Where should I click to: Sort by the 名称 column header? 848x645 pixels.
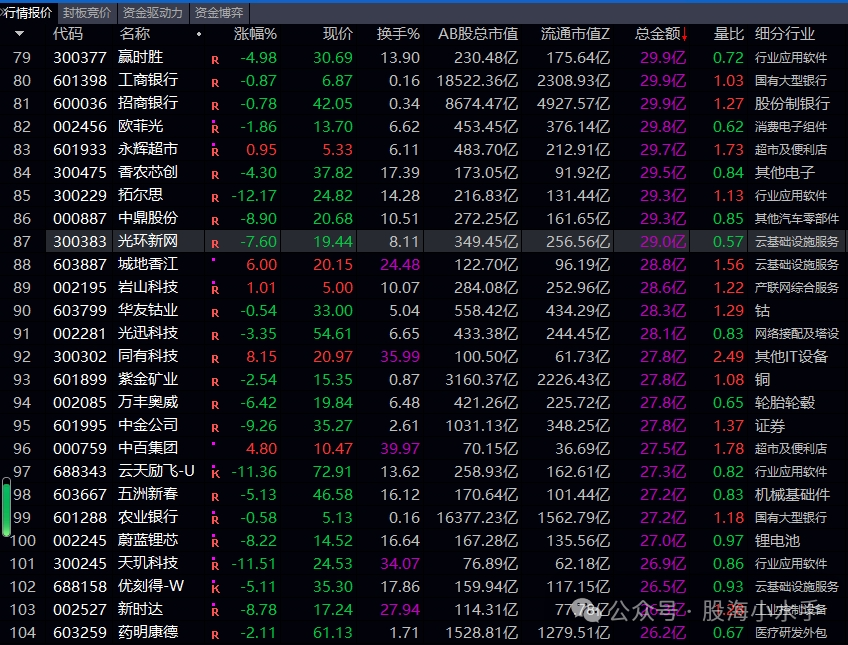[x=135, y=34]
